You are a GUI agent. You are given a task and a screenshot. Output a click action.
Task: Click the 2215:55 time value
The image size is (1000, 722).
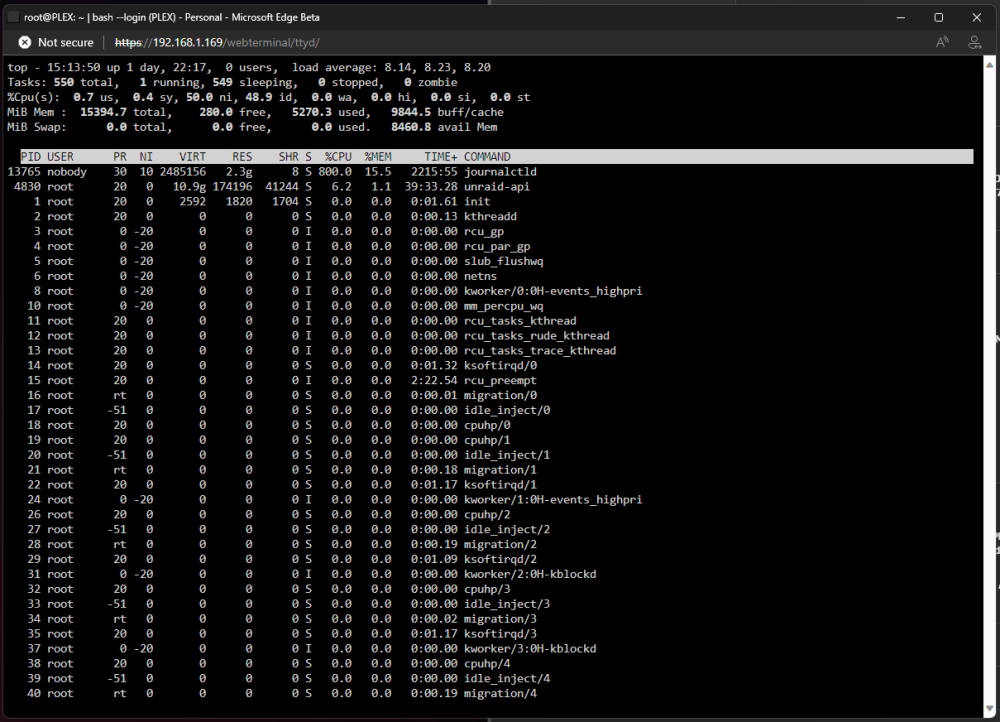tap(434, 172)
